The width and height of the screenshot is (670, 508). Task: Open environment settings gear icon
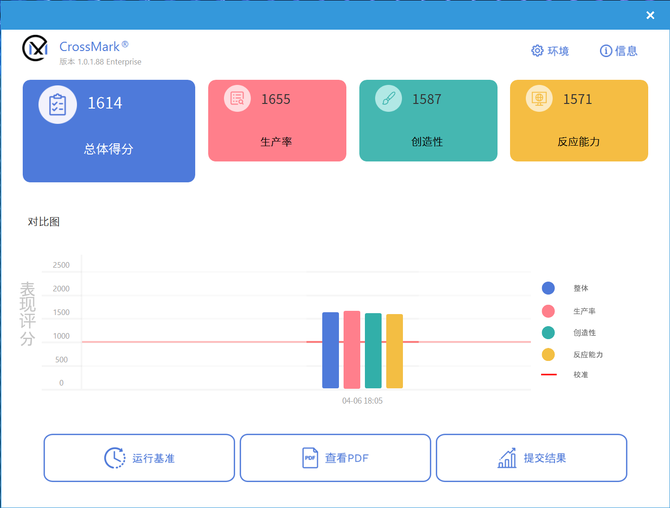(x=537, y=51)
